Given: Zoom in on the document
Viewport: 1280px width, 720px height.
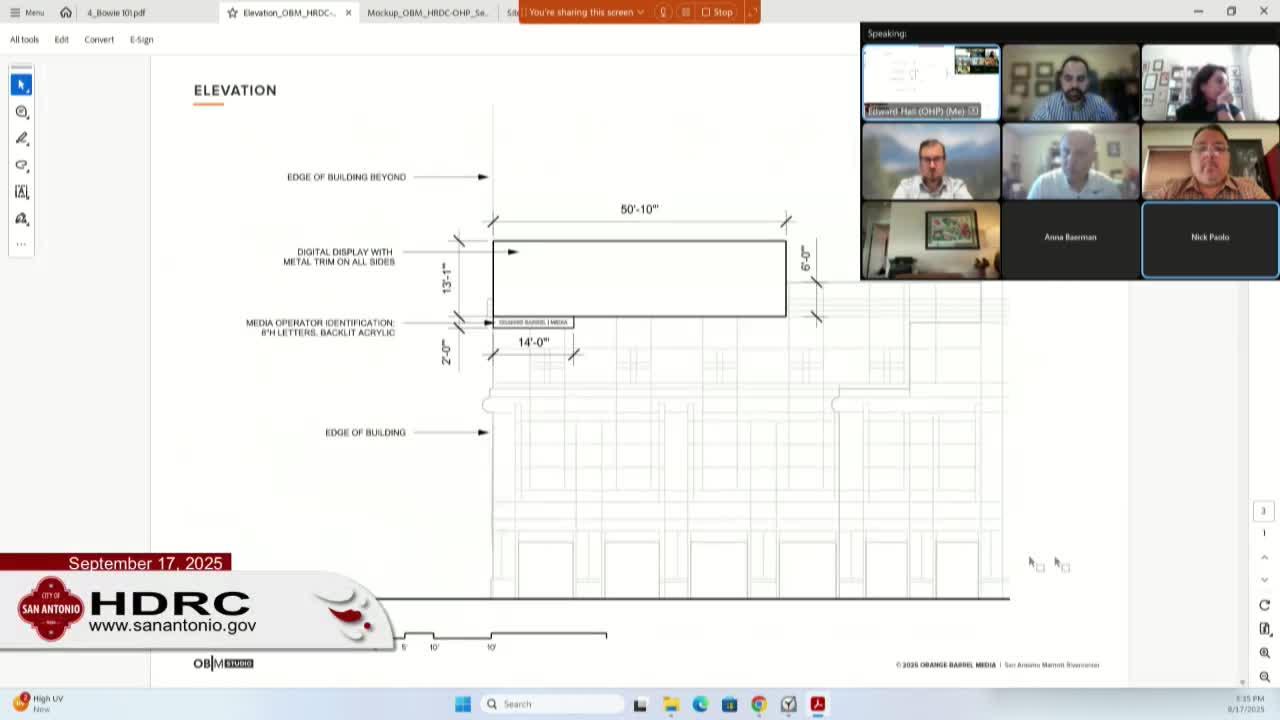Looking at the screenshot, I should [1264, 653].
